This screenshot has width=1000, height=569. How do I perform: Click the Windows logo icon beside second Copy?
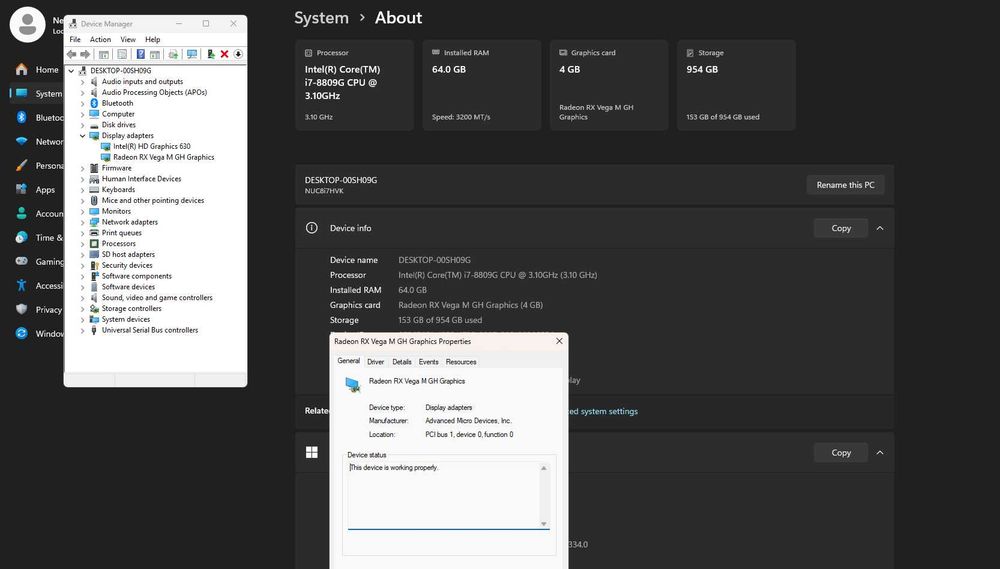tap(311, 452)
